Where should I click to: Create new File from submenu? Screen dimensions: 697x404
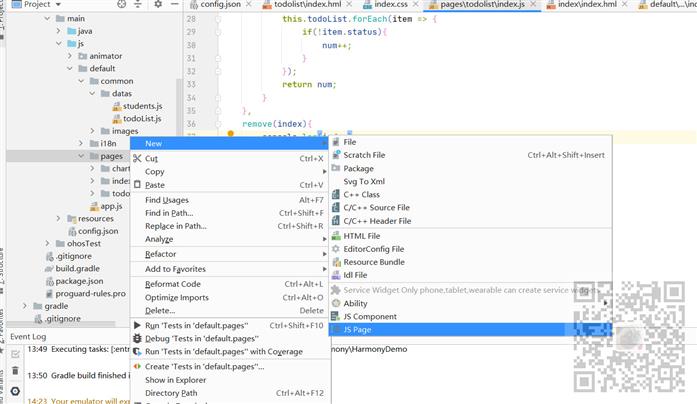pyautogui.click(x=470, y=142)
